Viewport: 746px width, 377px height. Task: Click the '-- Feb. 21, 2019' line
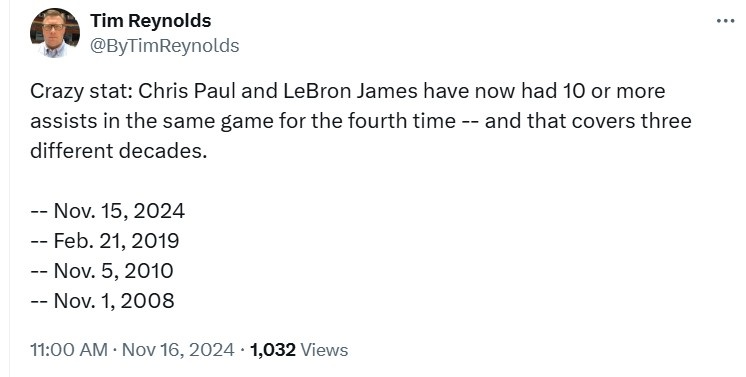coord(105,241)
